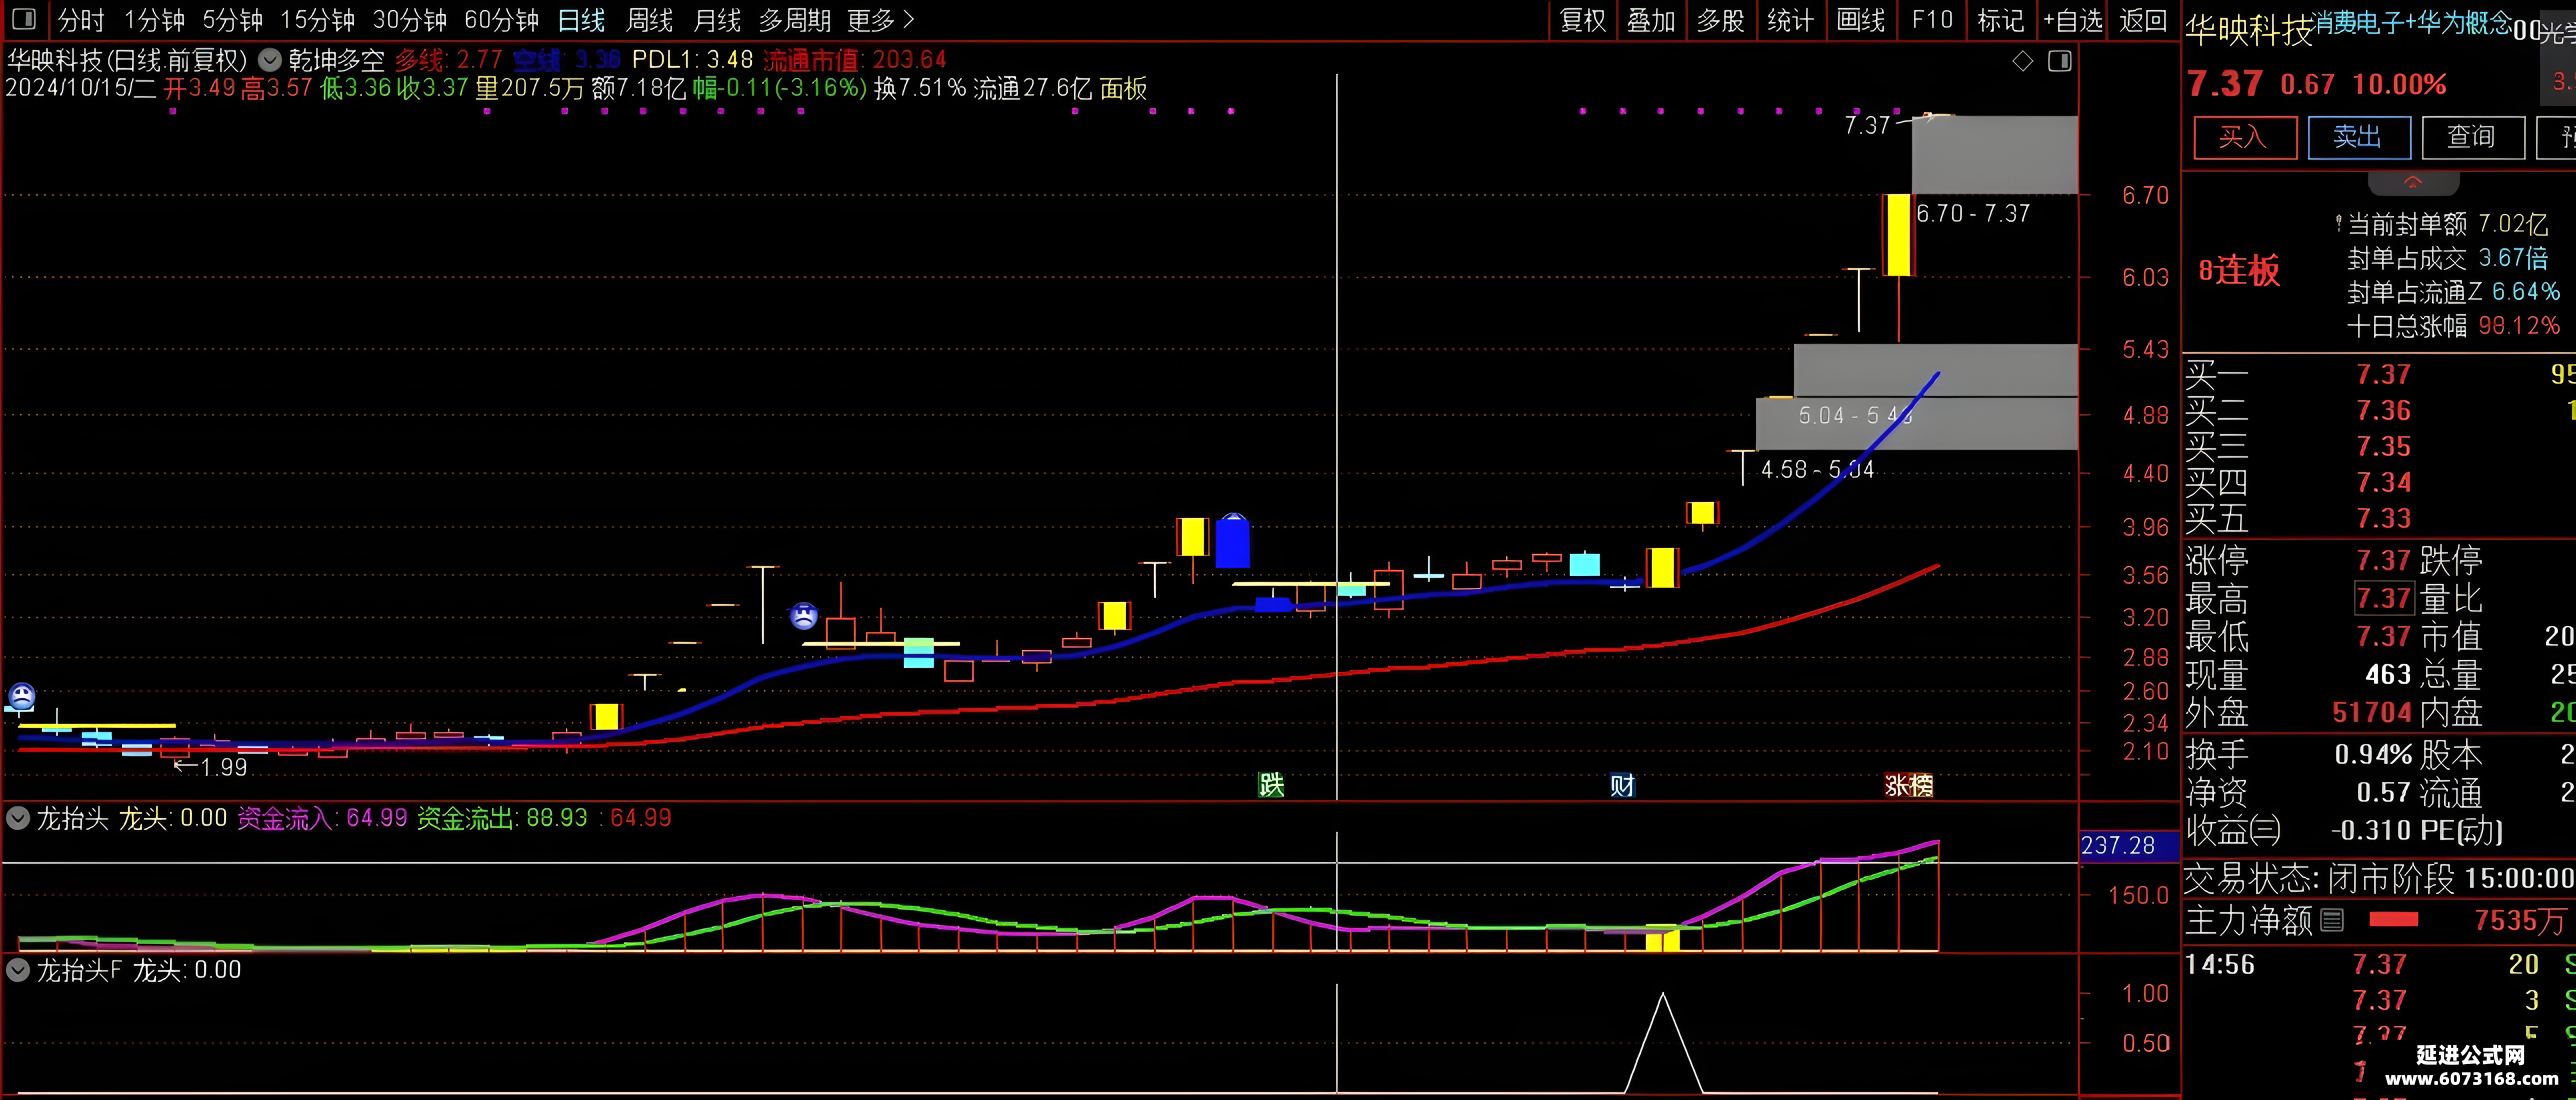
Task: Click the 面板 link in the info line
Action: (1123, 89)
